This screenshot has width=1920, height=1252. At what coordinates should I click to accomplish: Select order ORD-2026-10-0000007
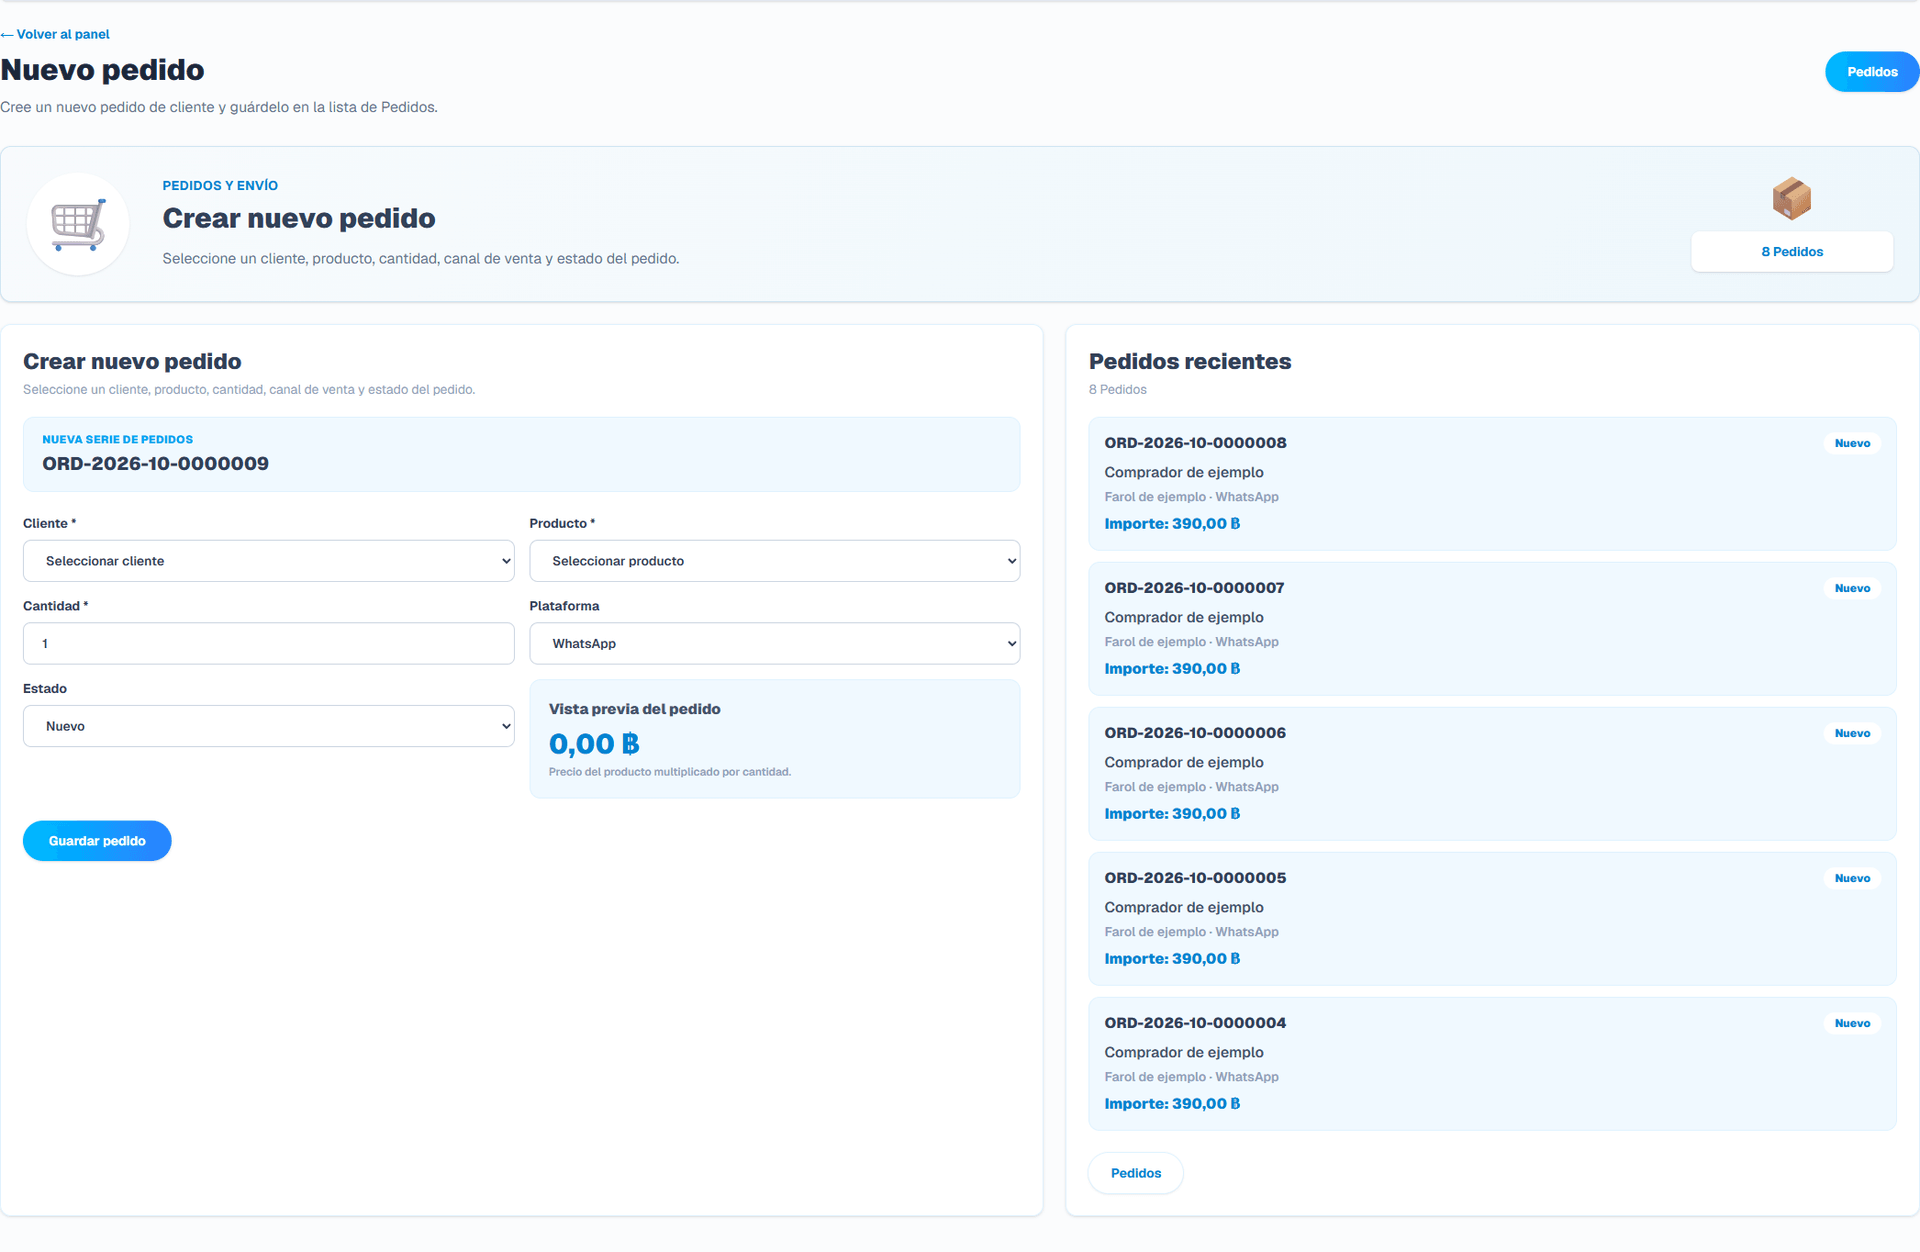pos(1492,629)
